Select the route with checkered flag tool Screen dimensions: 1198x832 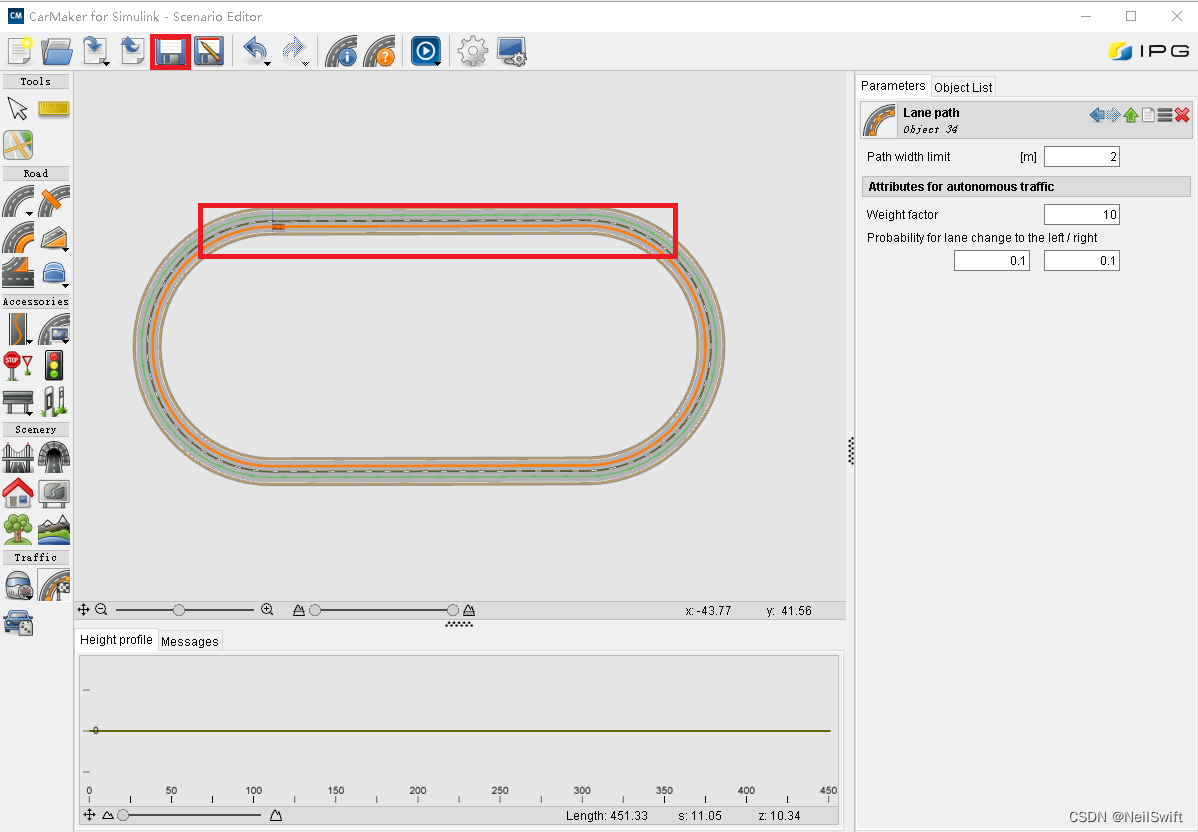tap(53, 585)
